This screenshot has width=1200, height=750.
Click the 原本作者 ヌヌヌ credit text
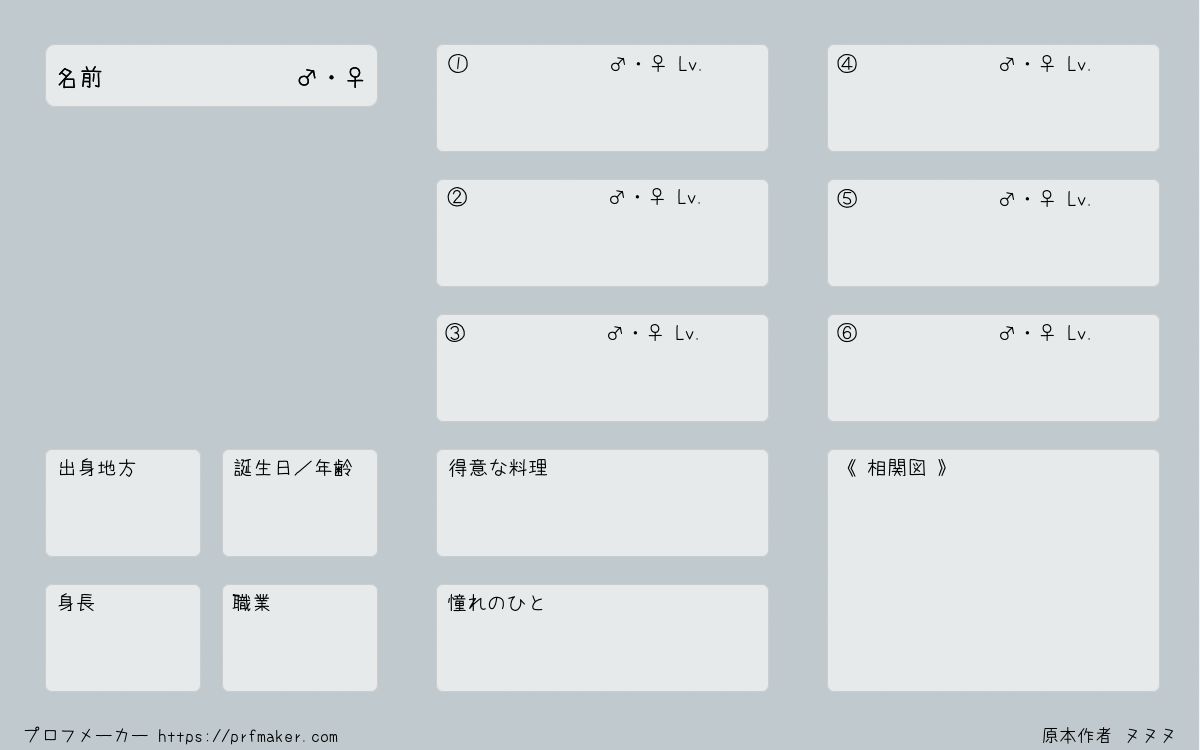point(1108,736)
